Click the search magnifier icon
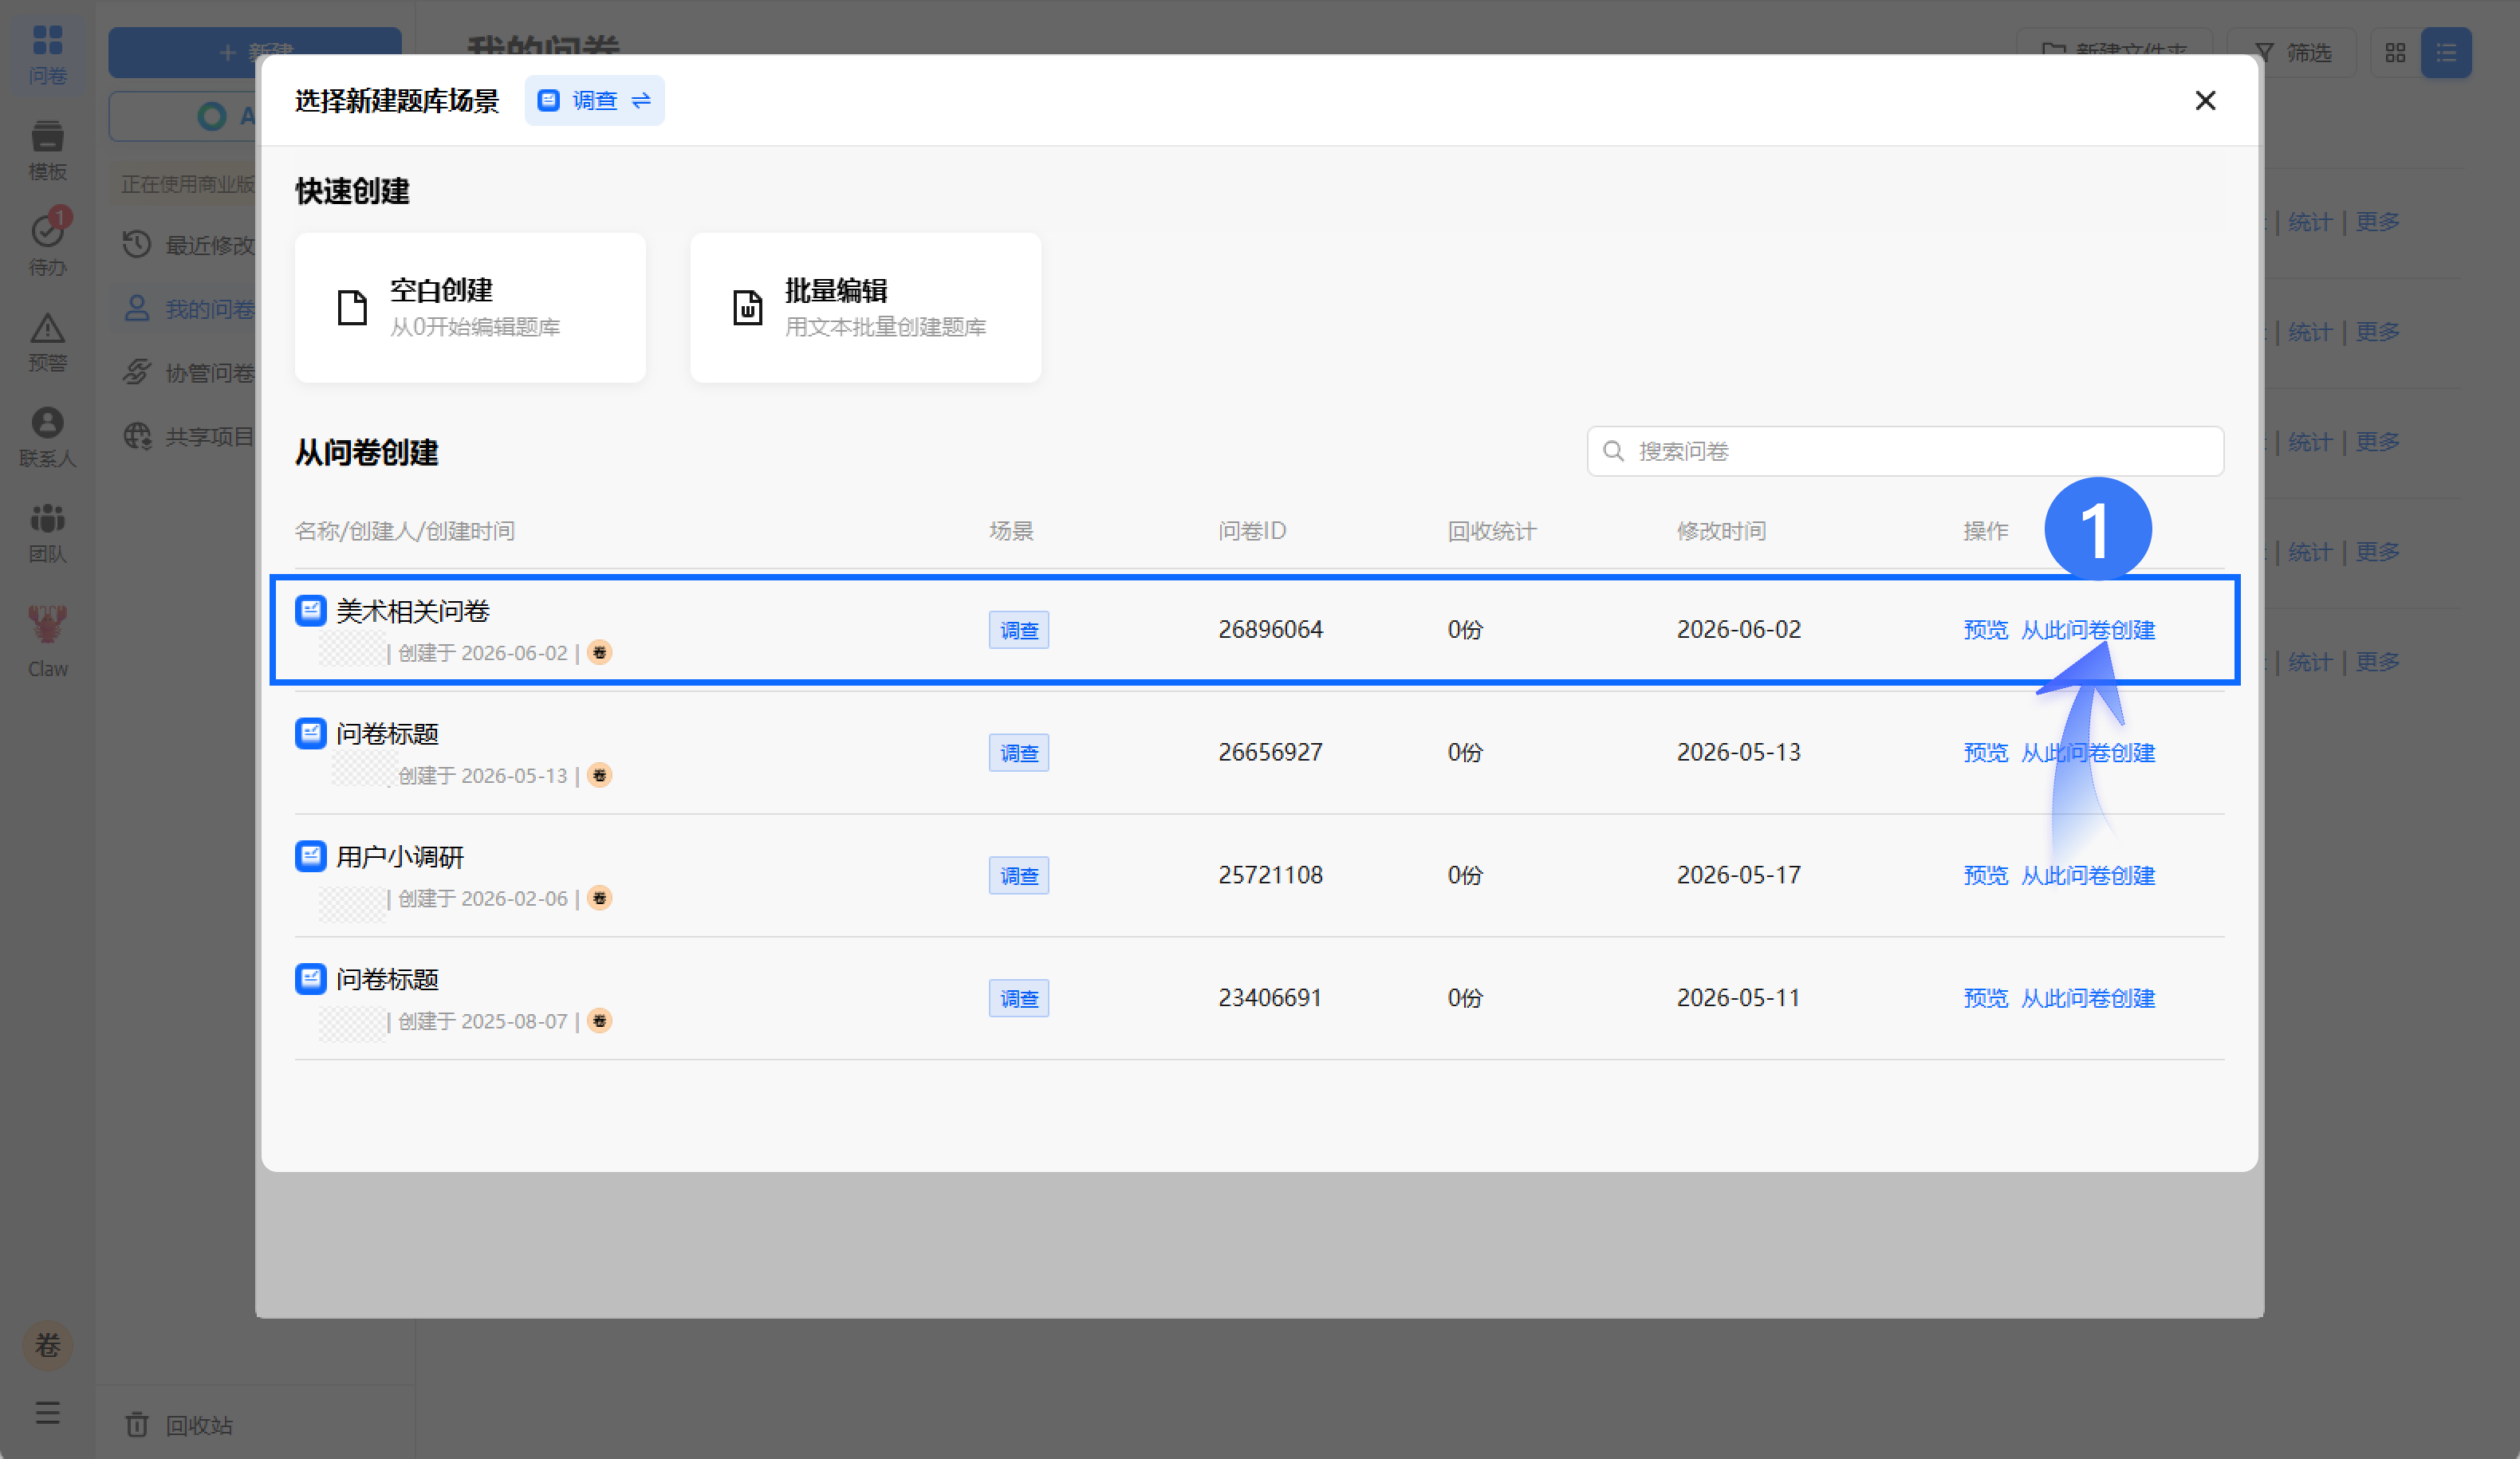Viewport: 2520px width, 1459px height. [x=1613, y=451]
